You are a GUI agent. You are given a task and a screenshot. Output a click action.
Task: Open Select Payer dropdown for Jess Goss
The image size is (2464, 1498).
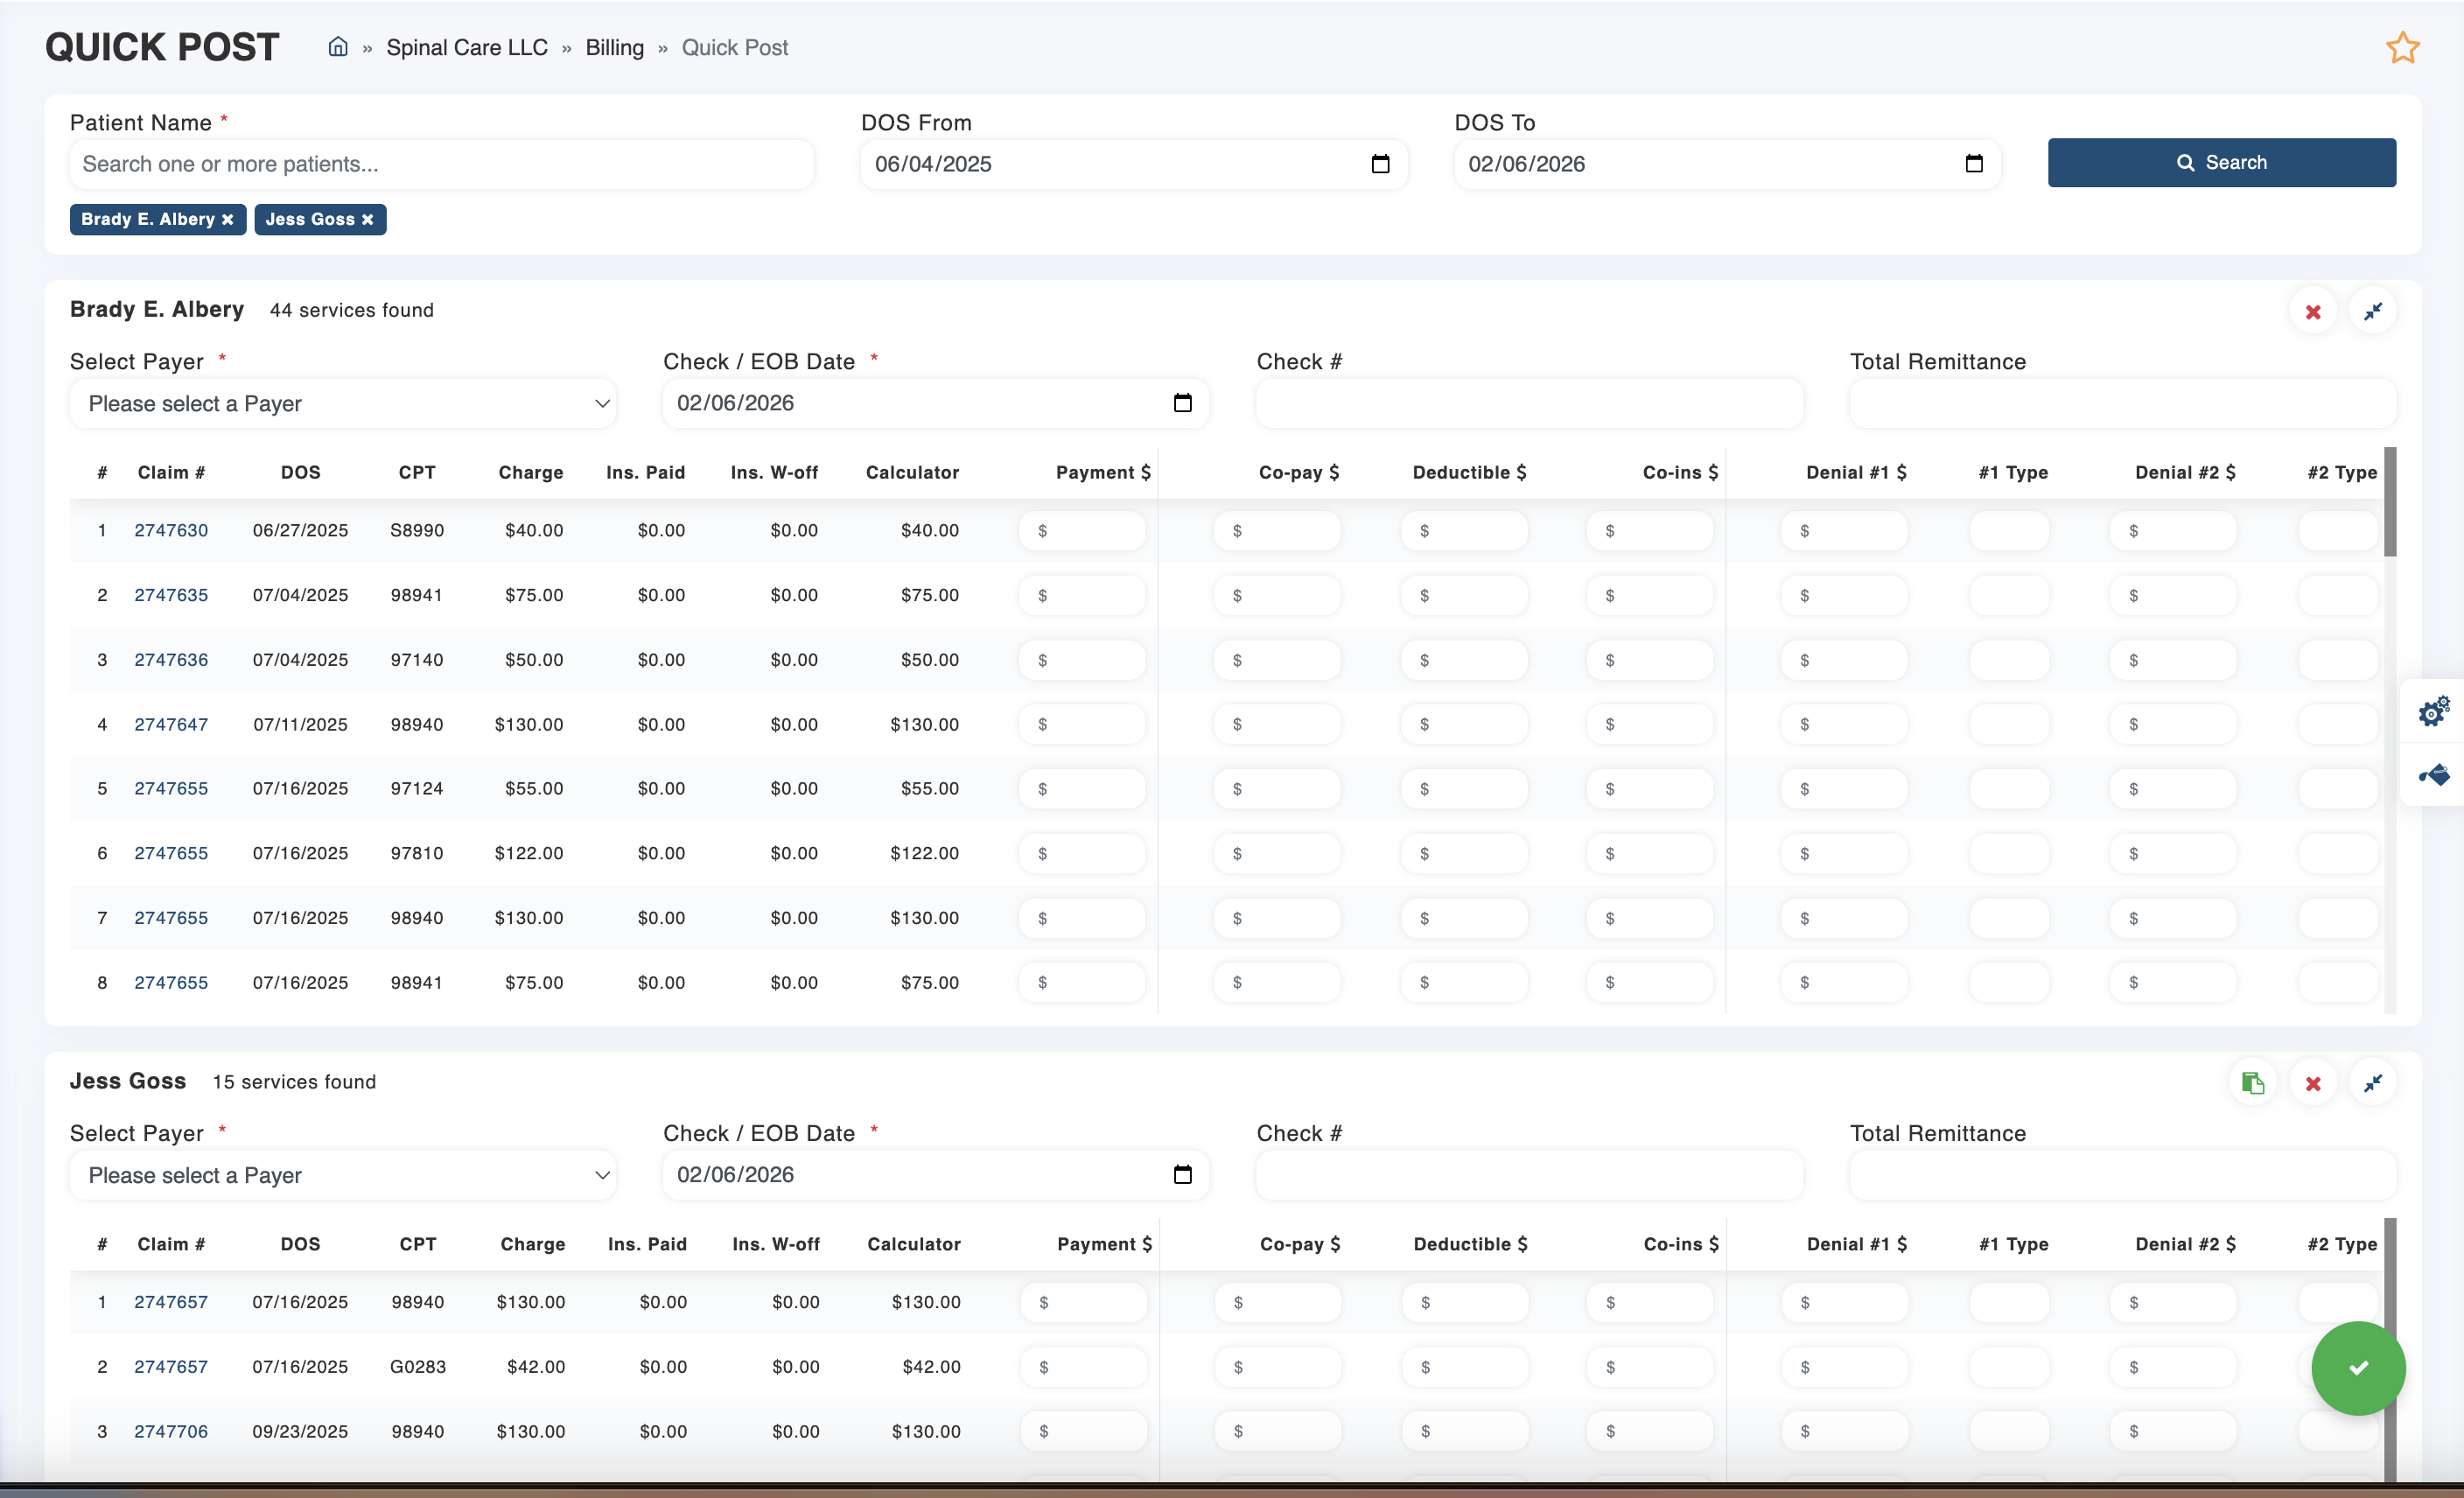343,1175
